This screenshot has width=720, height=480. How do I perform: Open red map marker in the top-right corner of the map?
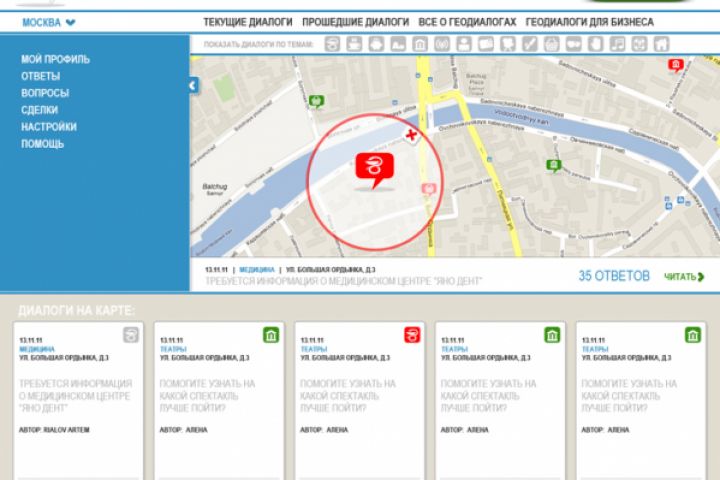click(675, 65)
